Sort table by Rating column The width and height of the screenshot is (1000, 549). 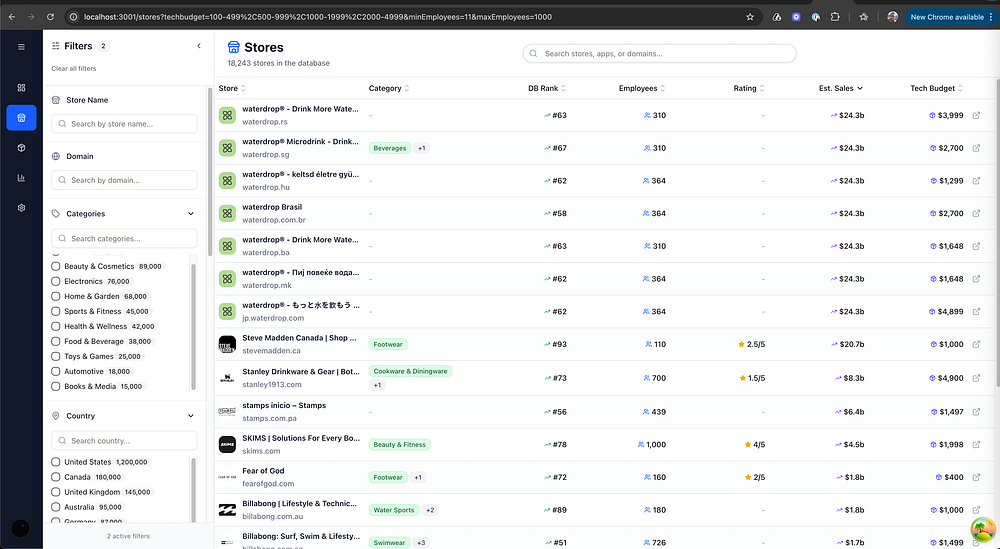click(x=749, y=89)
